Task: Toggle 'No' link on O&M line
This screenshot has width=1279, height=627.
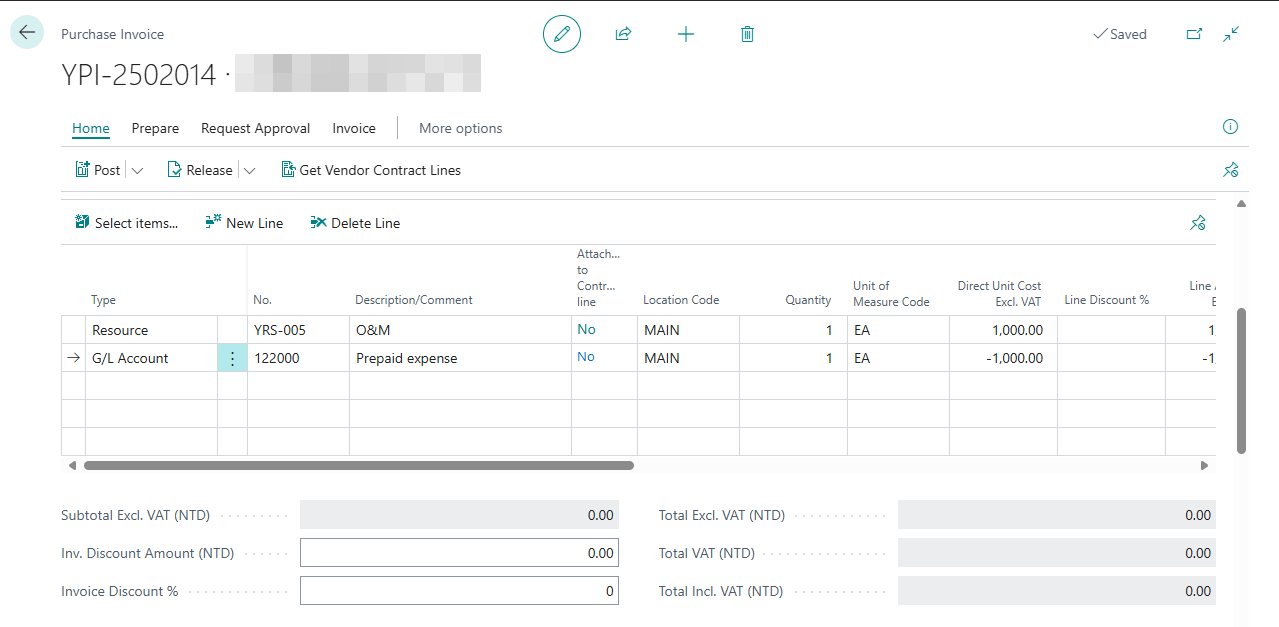Action: (x=586, y=329)
